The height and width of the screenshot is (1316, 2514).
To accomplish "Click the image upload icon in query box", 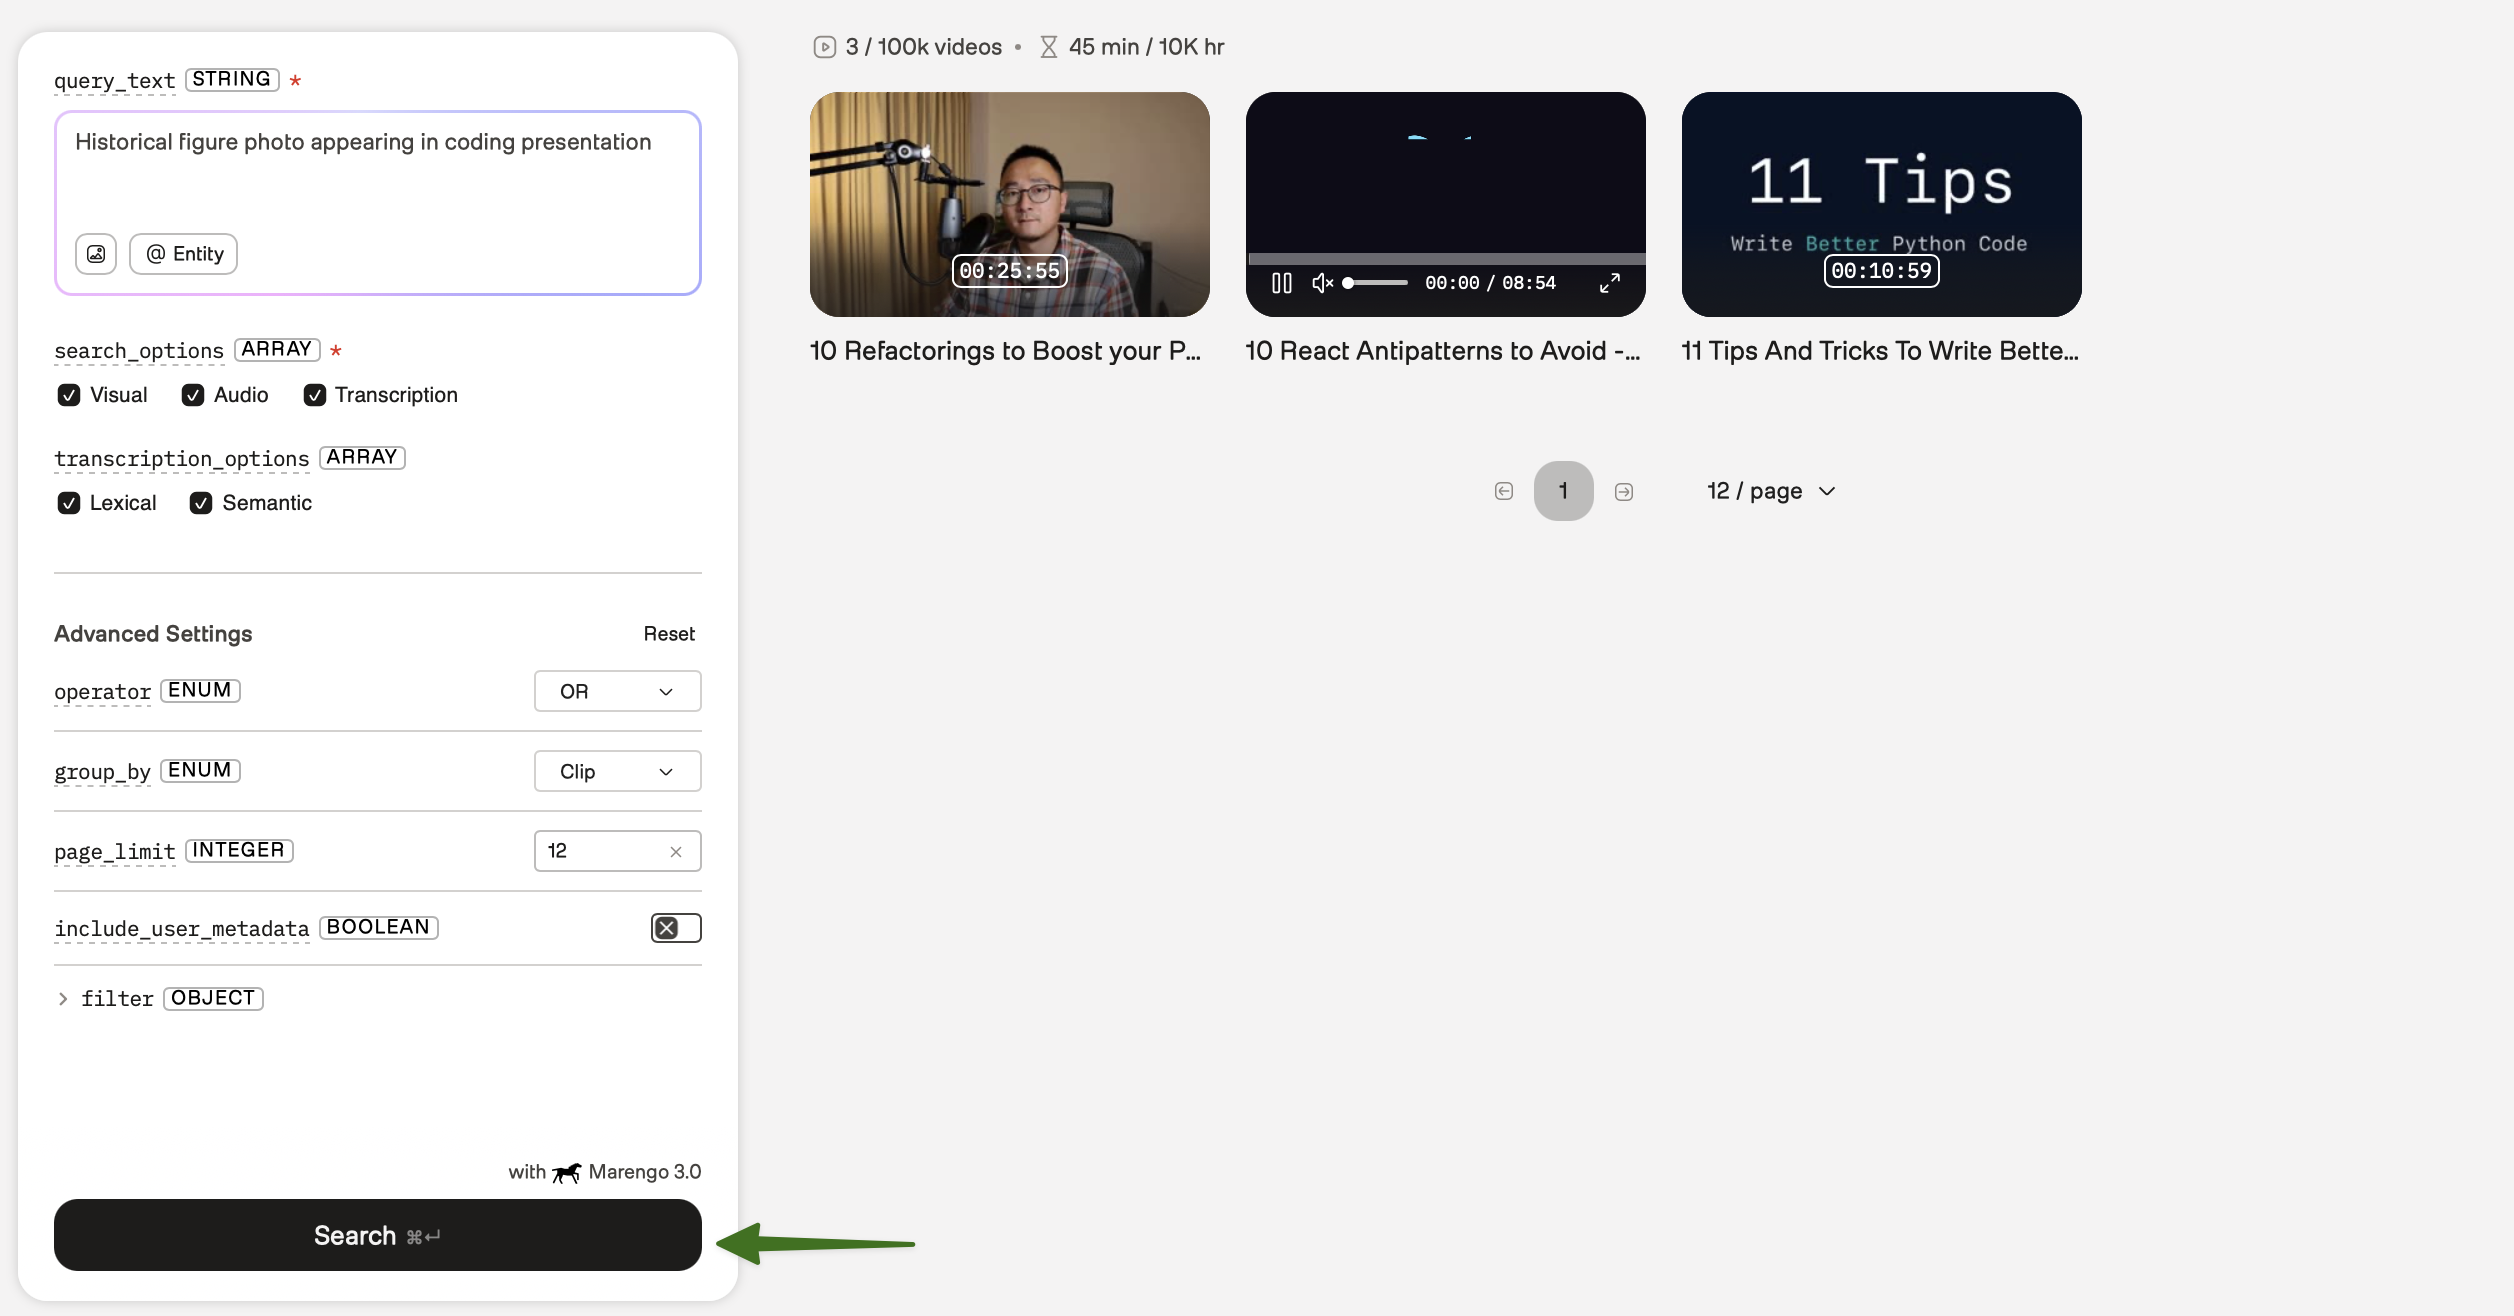I will tap(96, 254).
